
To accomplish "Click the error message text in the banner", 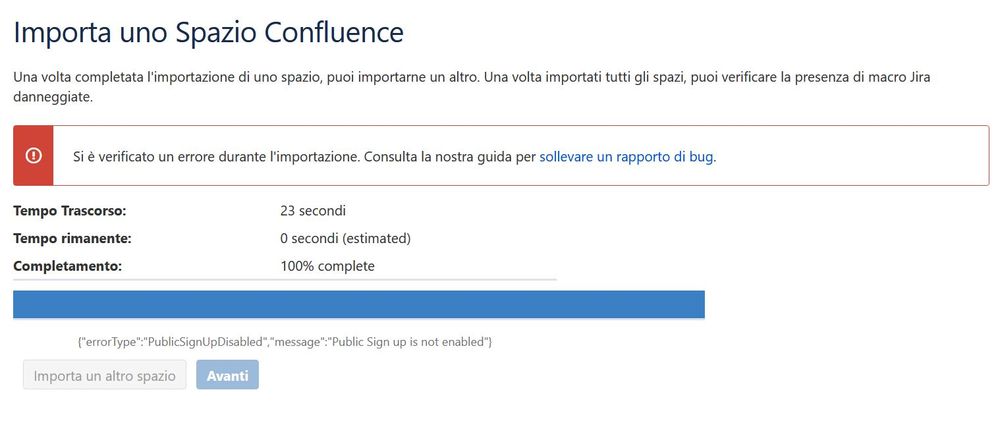I will [x=395, y=157].
